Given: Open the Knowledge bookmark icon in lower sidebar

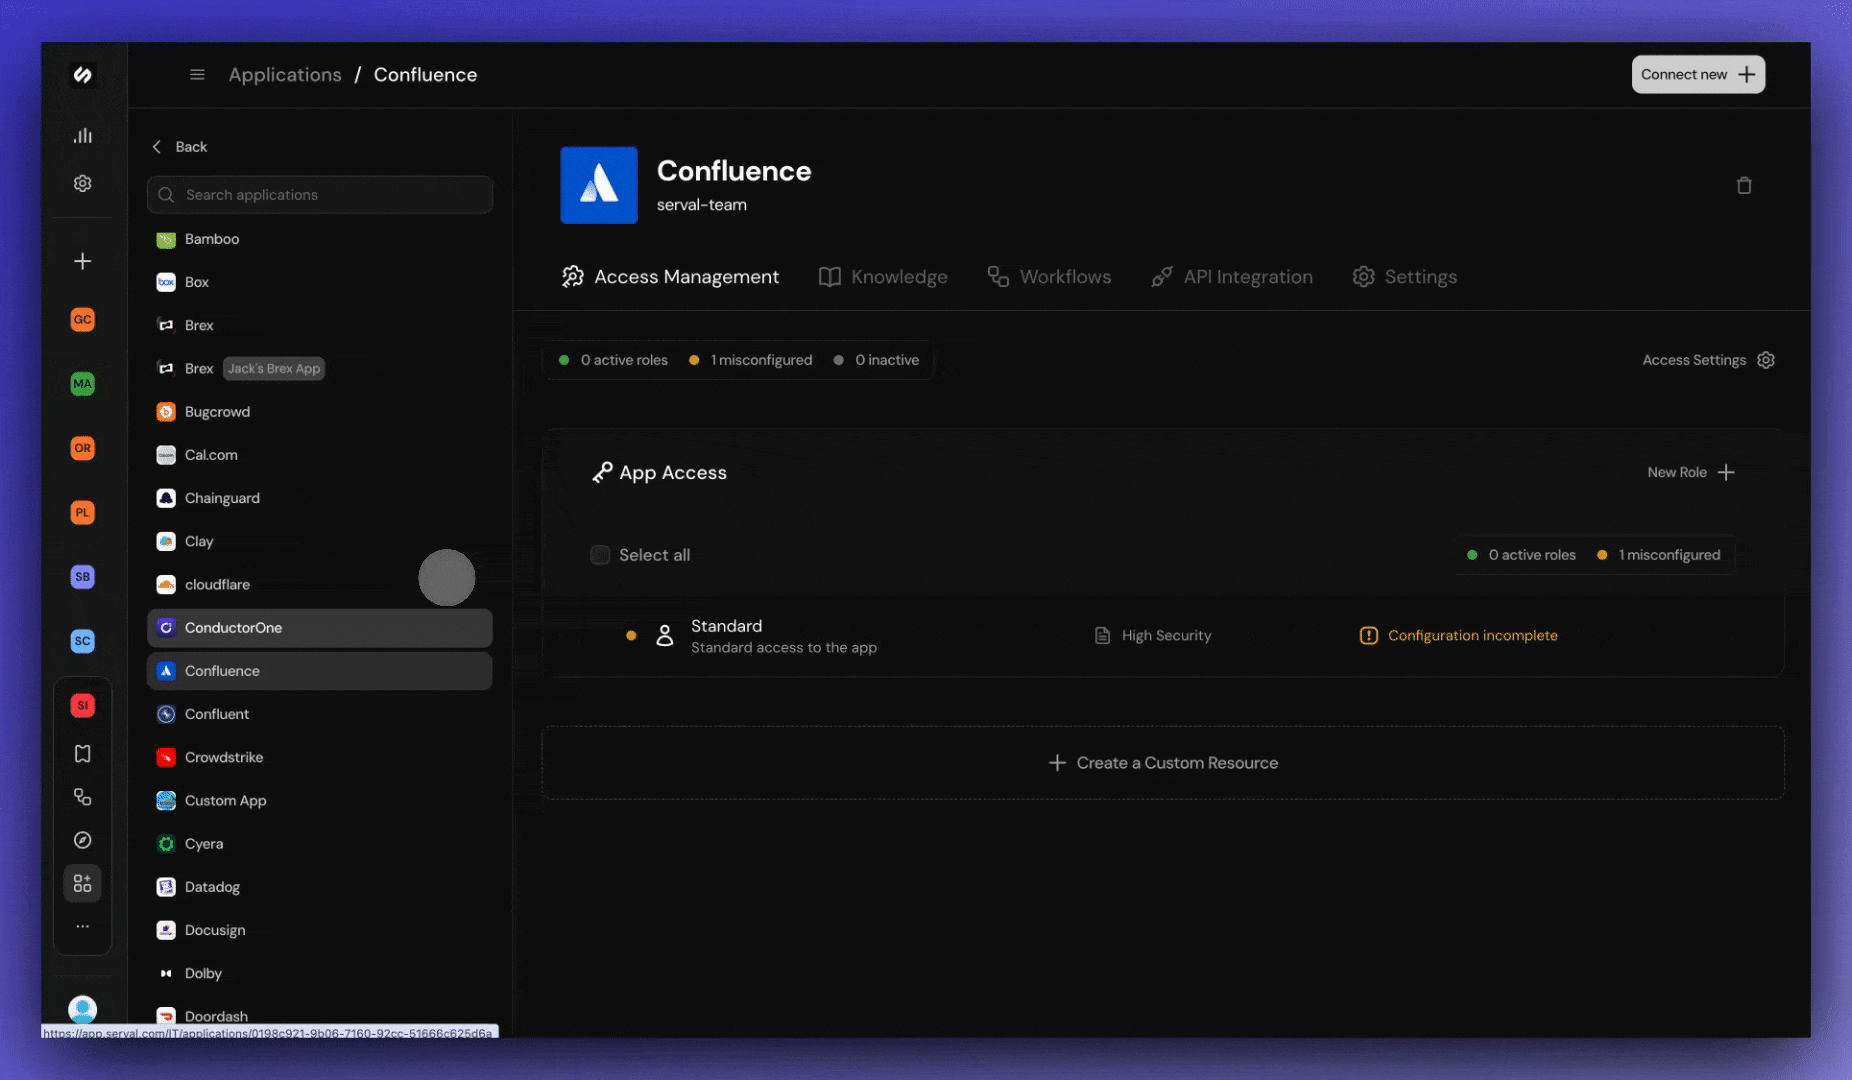Looking at the screenshot, I should 83,753.
